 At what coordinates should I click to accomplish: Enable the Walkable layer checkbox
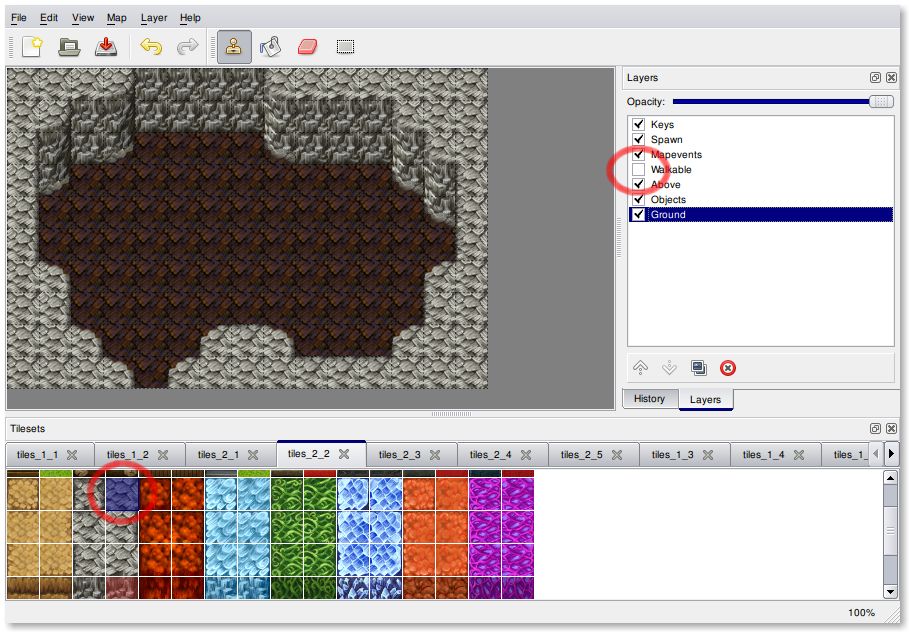pyautogui.click(x=638, y=170)
